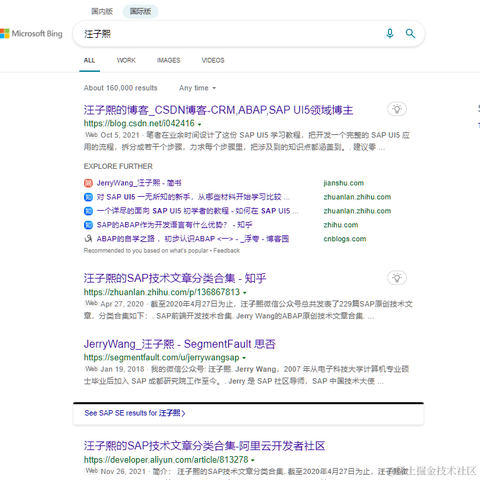
Task: Click the https://zhuanlan.zhihu.com/p/136867813 URL
Action: click(x=162, y=292)
